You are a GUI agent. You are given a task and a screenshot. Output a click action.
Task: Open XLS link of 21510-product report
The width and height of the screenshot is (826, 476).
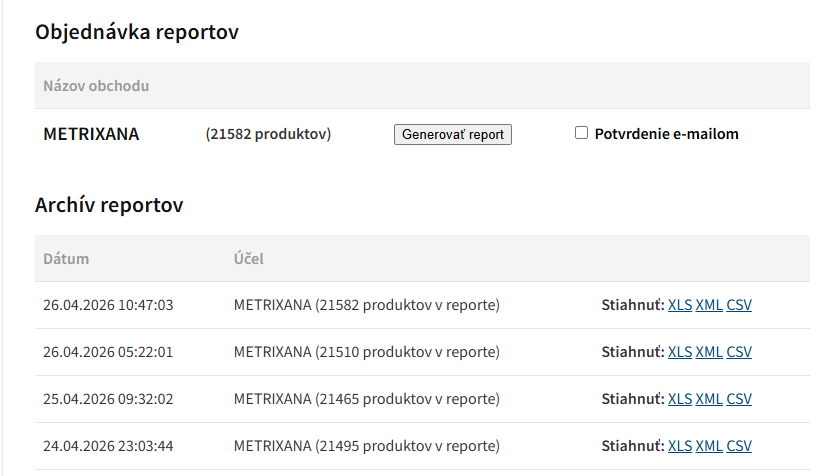(x=679, y=352)
